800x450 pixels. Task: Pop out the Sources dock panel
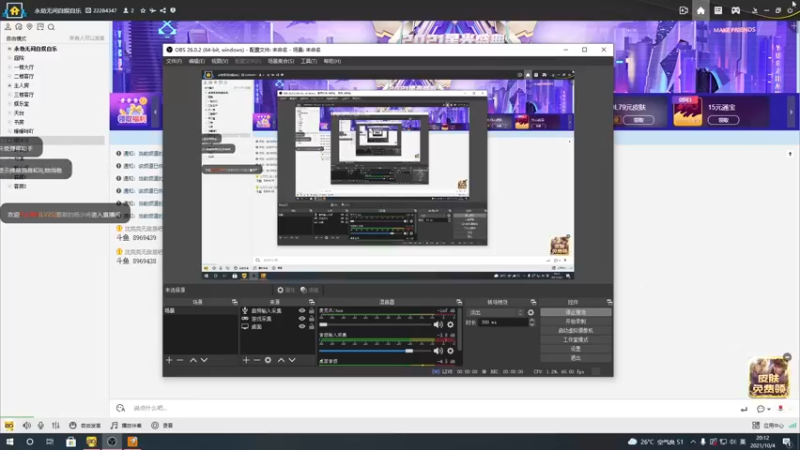click(x=311, y=302)
